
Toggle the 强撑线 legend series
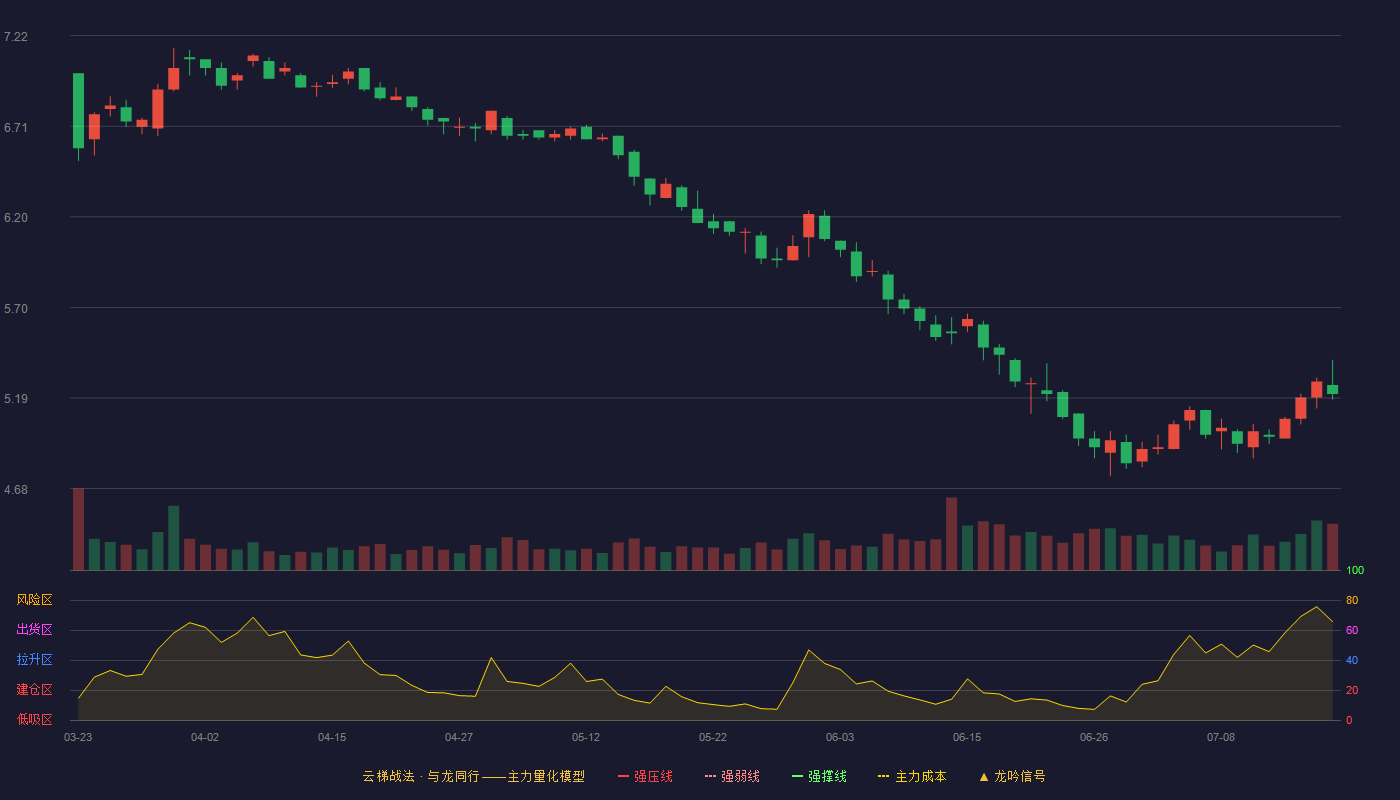click(x=819, y=776)
